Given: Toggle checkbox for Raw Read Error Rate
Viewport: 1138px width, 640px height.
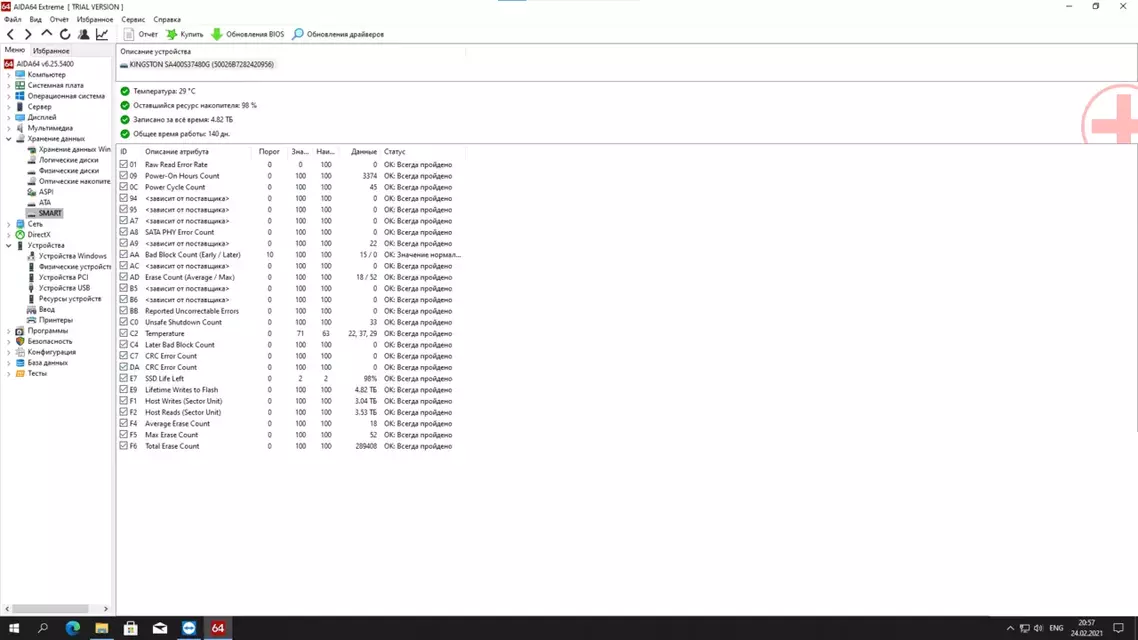Looking at the screenshot, I should [x=123, y=165].
